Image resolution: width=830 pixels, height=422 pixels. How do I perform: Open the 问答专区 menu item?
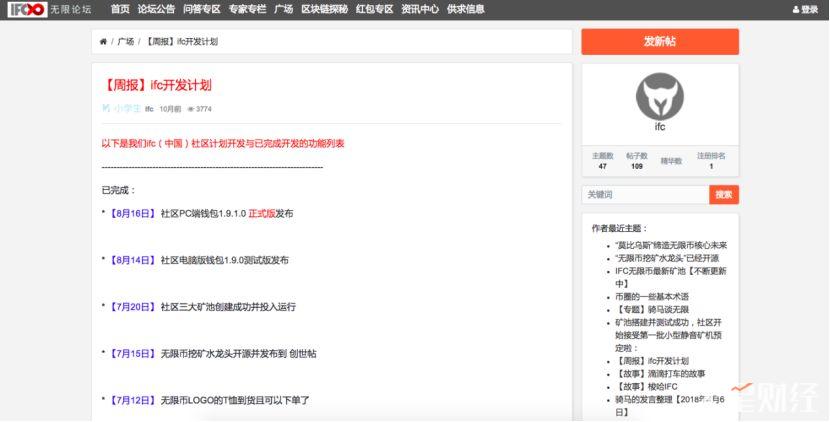[202, 9]
